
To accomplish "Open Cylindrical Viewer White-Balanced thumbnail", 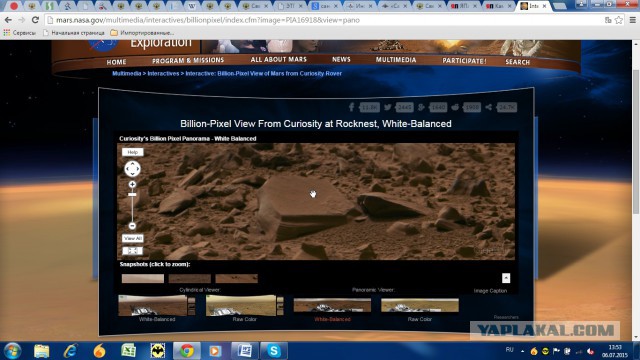I will (157, 305).
